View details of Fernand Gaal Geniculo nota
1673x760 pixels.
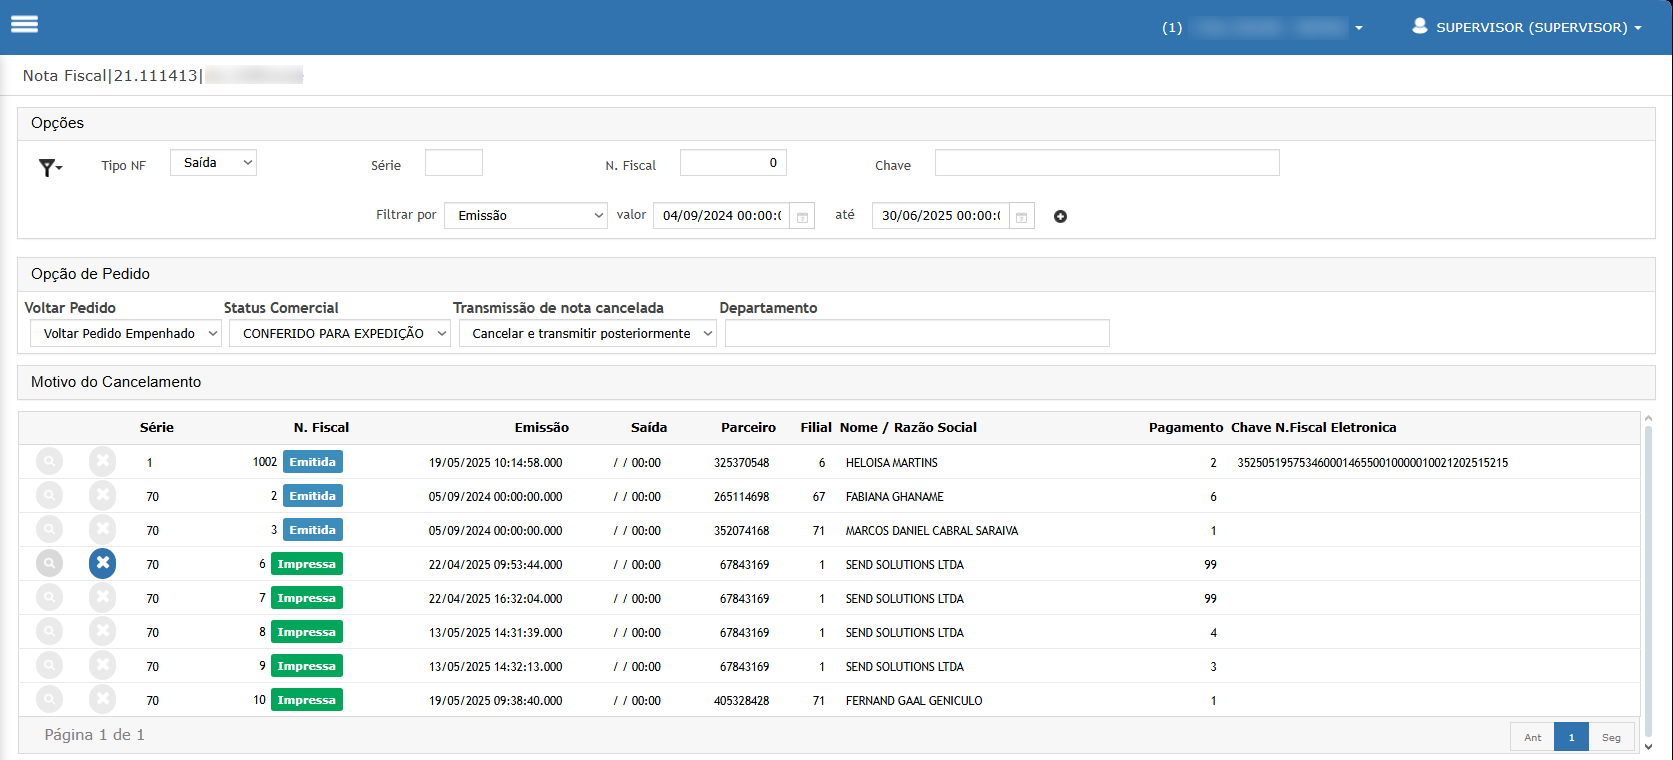(49, 699)
